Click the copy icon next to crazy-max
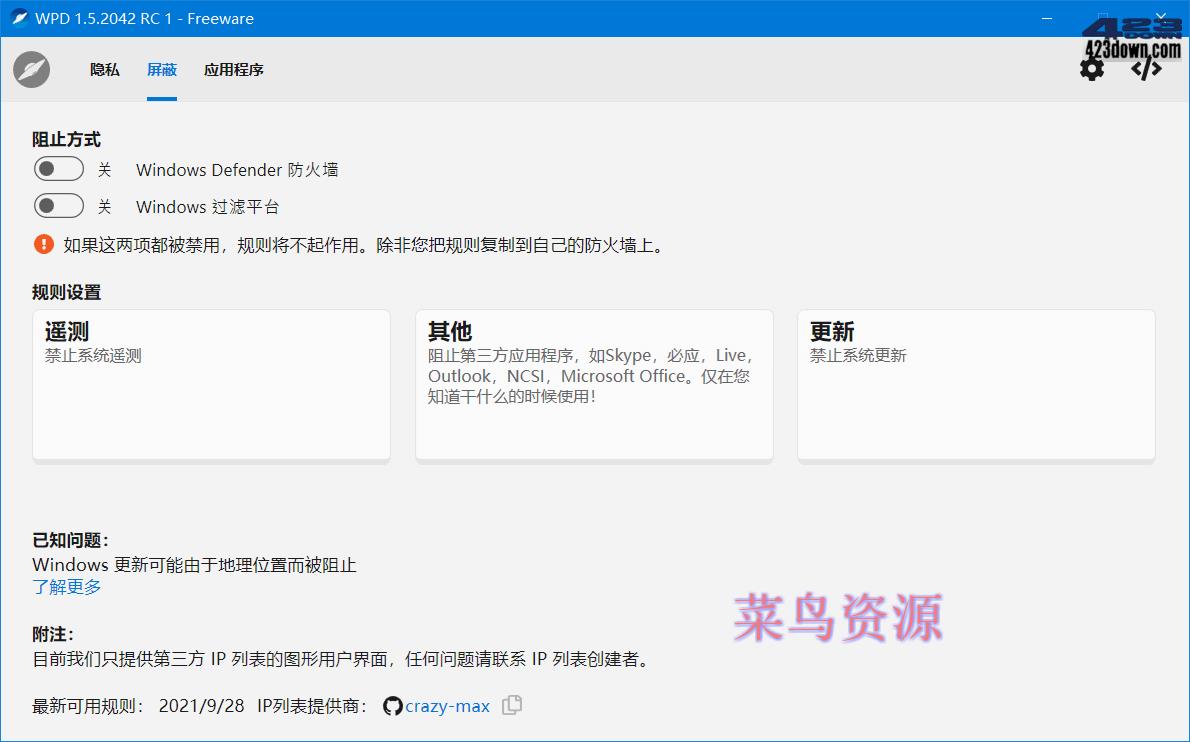Screen dimensions: 1190x742 click(511, 706)
